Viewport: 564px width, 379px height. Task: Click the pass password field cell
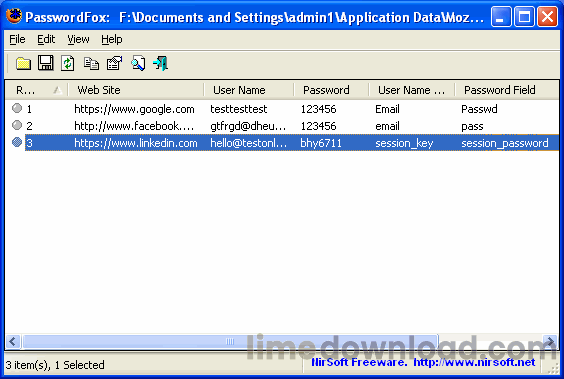(x=472, y=126)
